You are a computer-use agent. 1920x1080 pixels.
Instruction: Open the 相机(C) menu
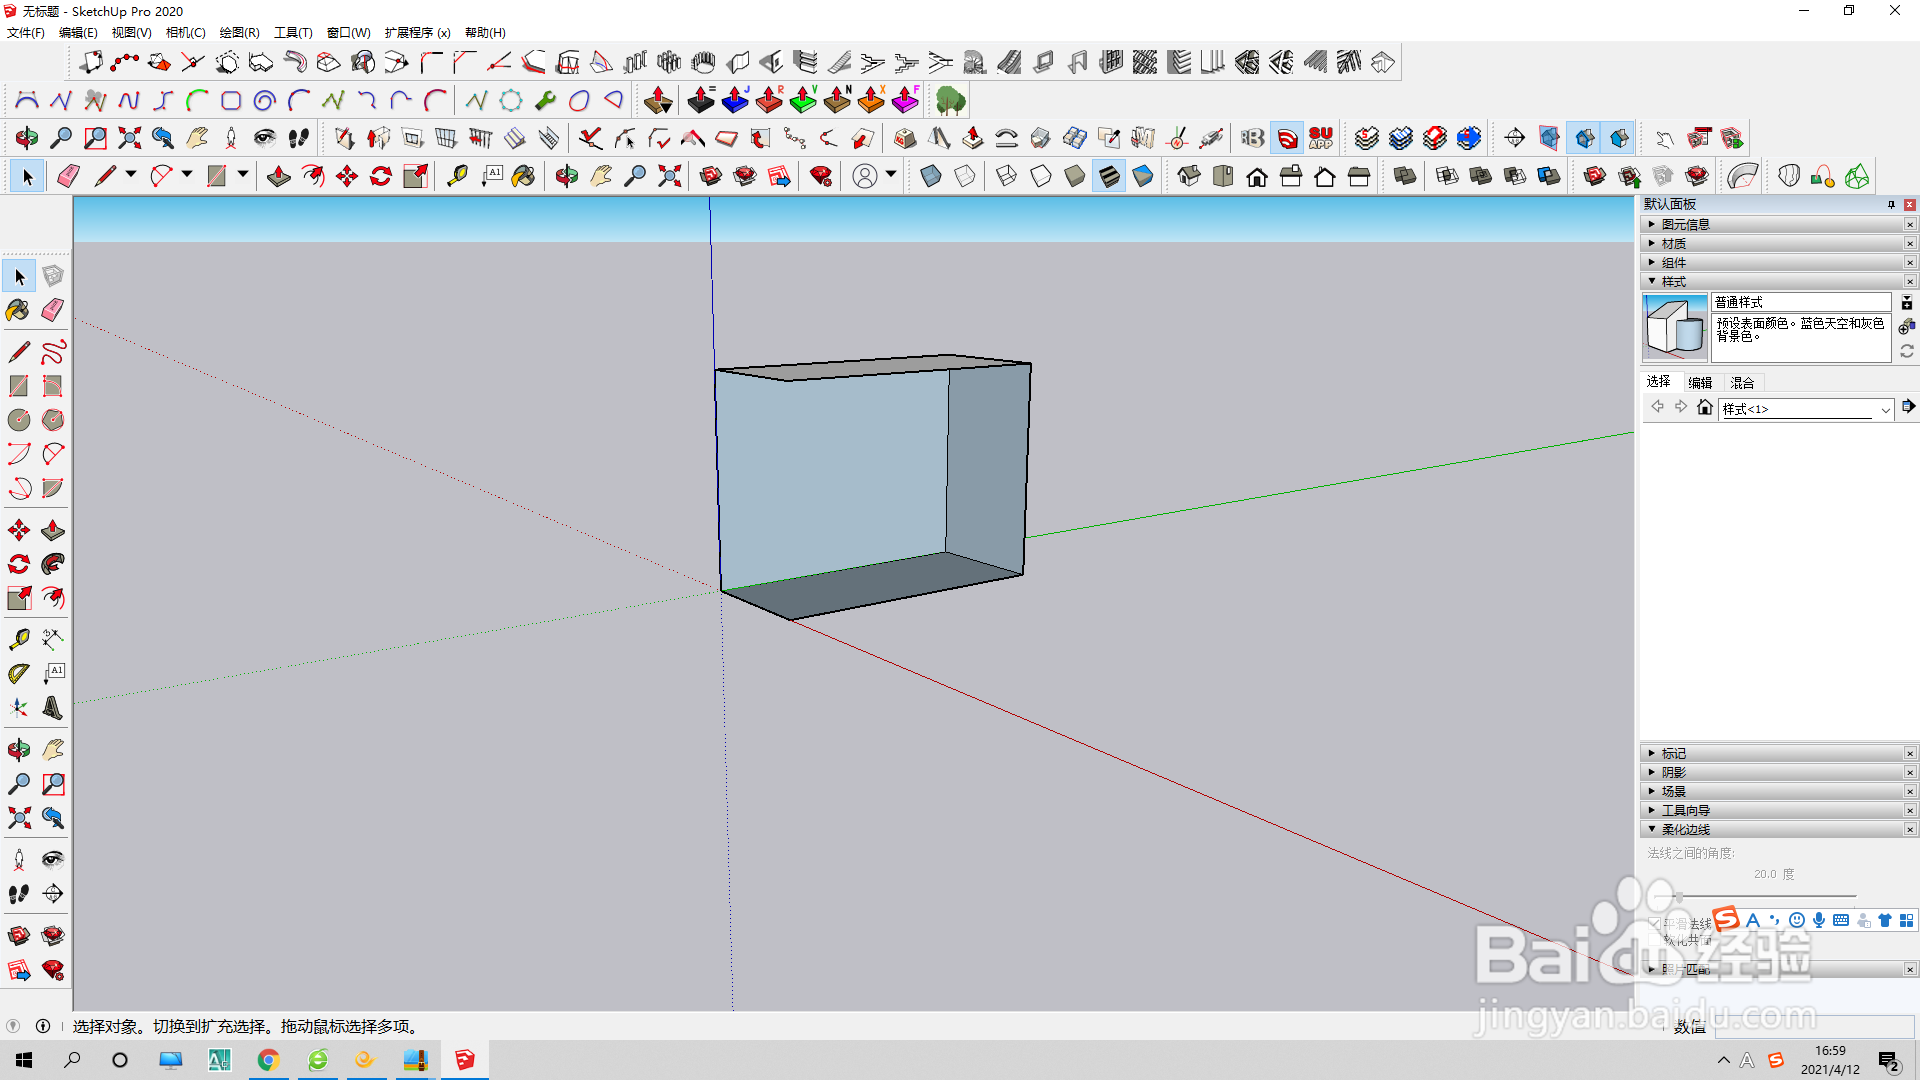coord(185,32)
